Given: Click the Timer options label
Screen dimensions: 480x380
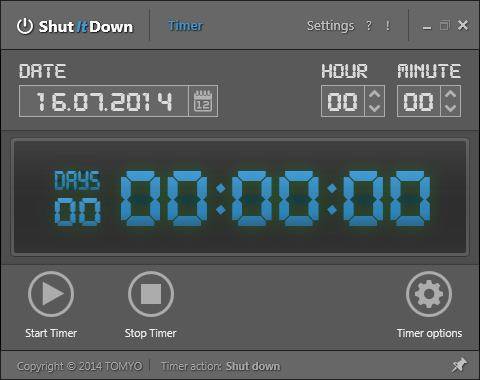Looking at the screenshot, I should (x=429, y=333).
